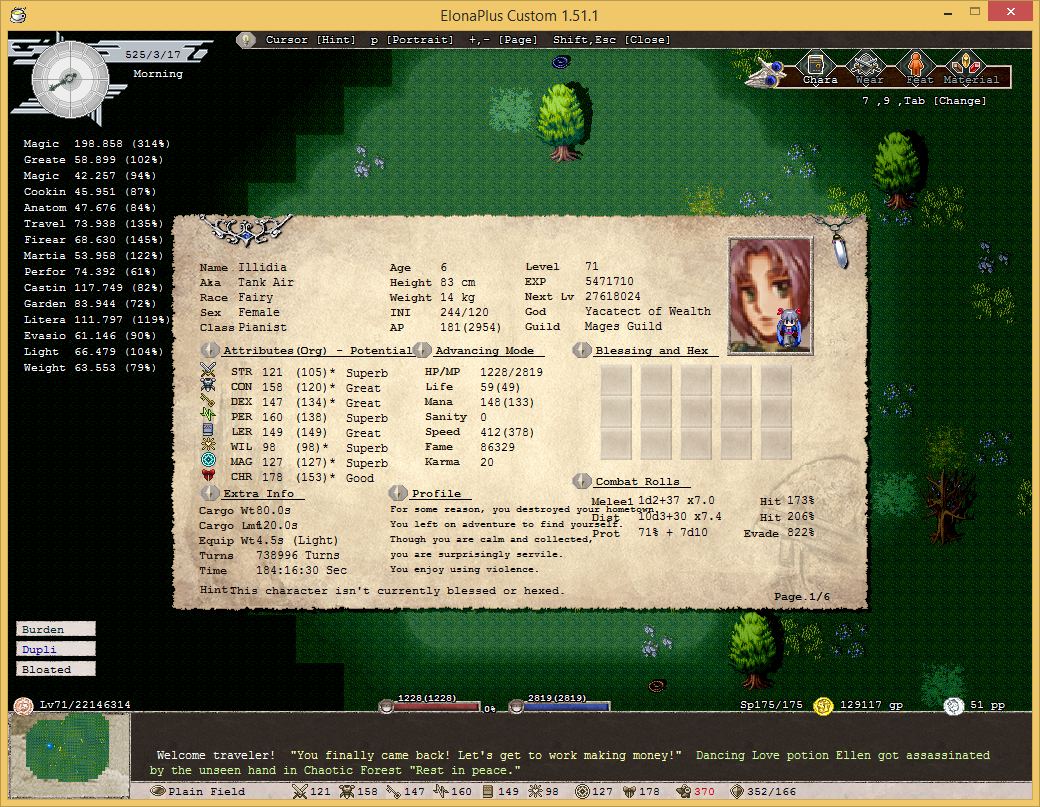Click the Extra Info header bullet

point(210,493)
